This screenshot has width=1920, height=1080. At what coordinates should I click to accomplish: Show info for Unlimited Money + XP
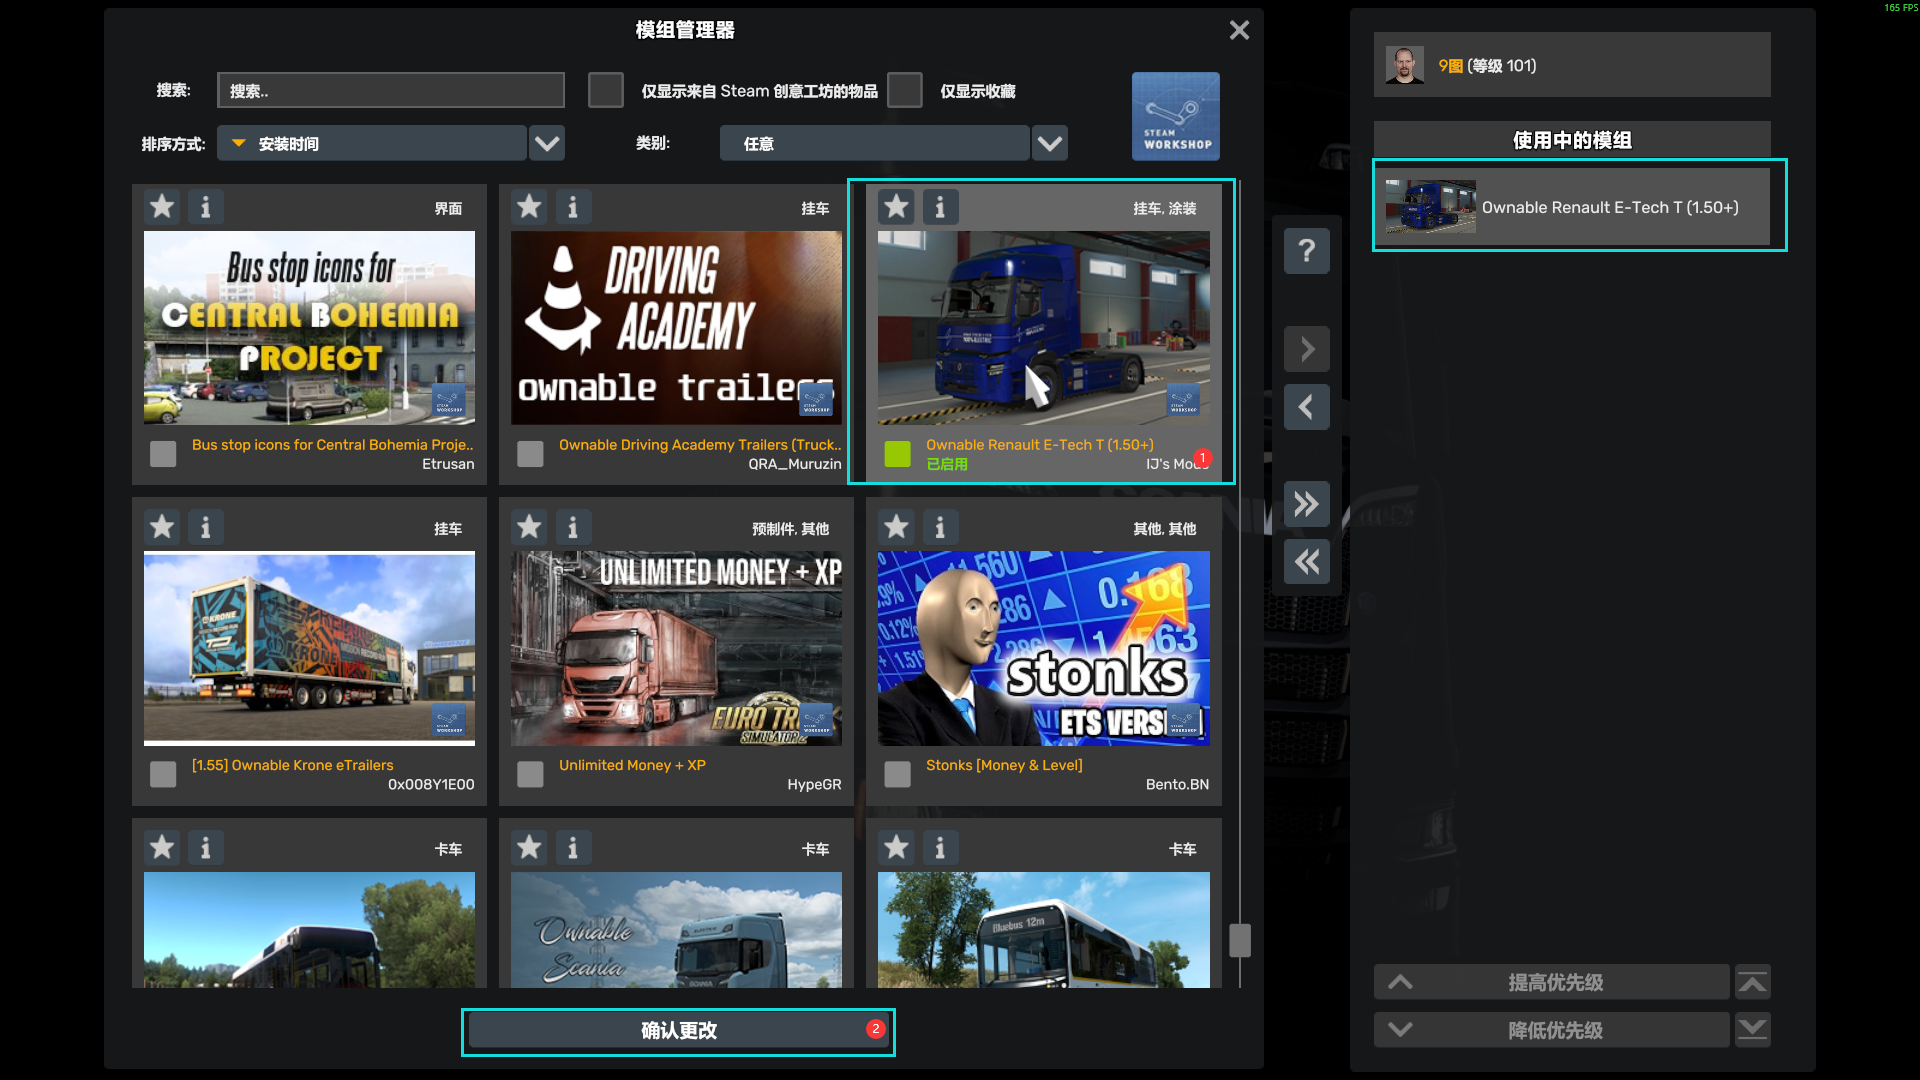[573, 527]
